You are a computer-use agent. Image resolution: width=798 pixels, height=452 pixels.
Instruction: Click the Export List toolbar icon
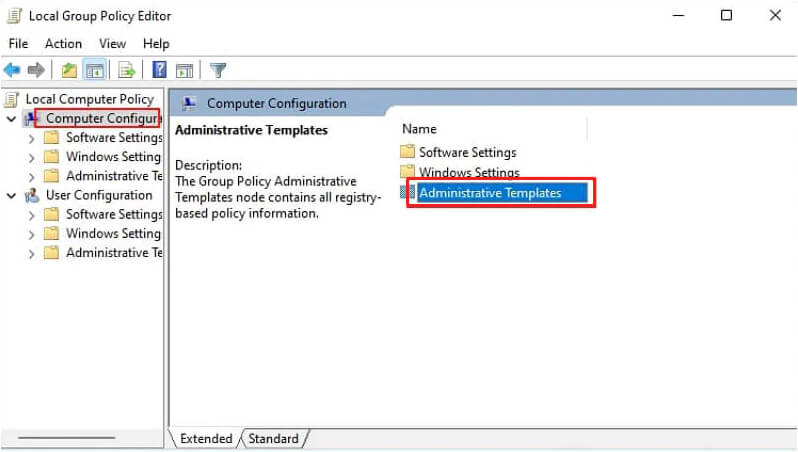pyautogui.click(x=126, y=70)
